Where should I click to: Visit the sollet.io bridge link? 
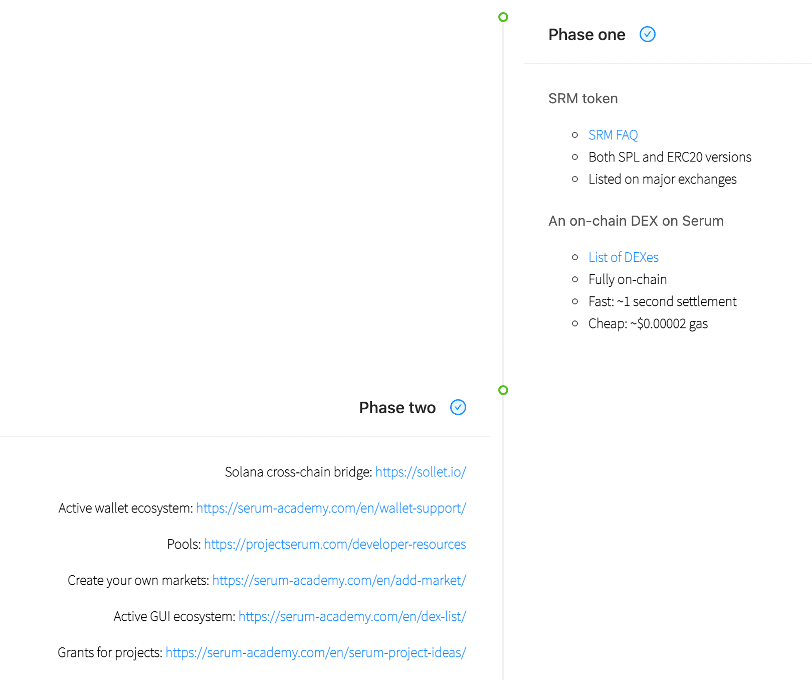[x=420, y=472]
